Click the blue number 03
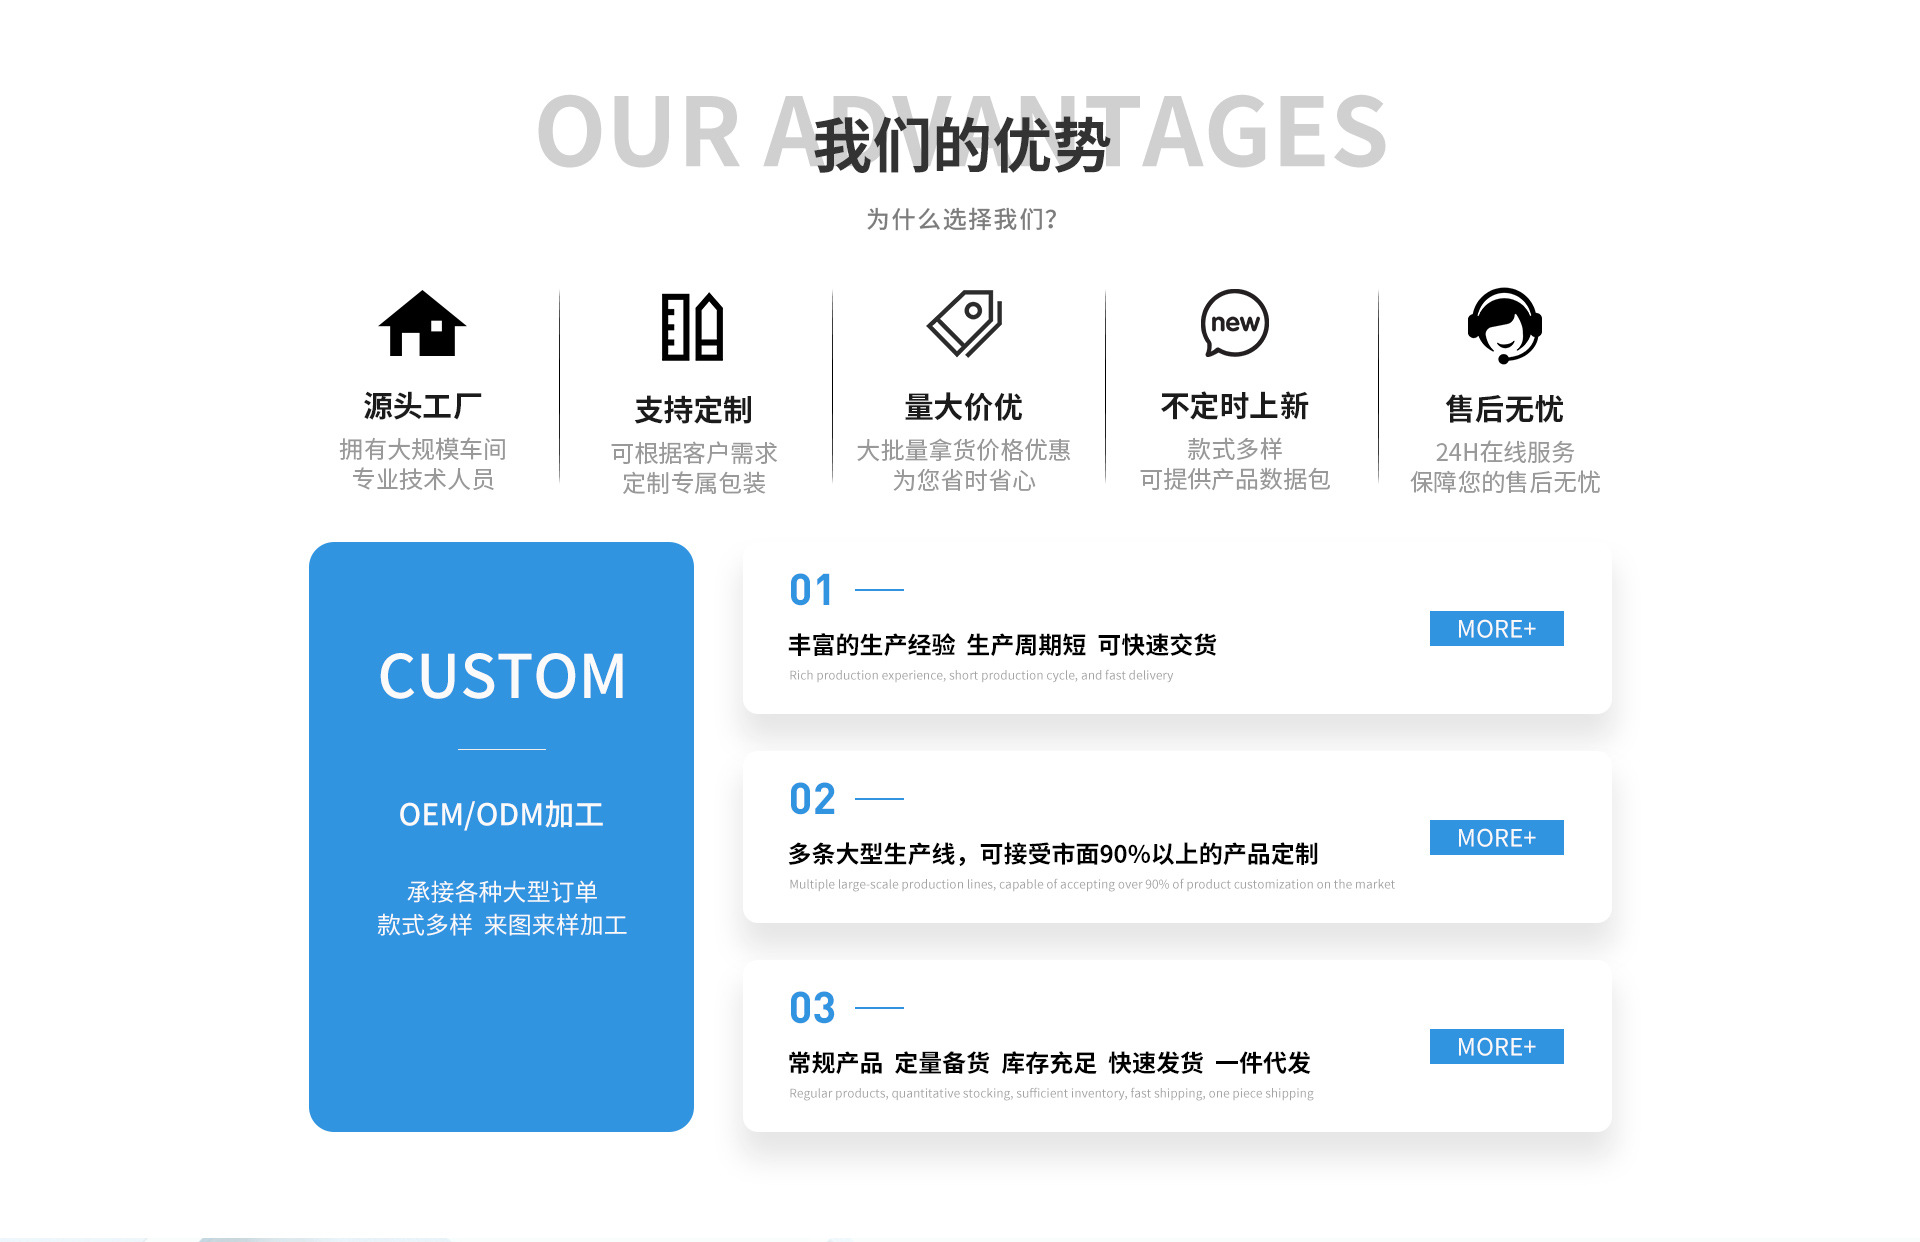This screenshot has width=1920, height=1242. click(x=811, y=1008)
